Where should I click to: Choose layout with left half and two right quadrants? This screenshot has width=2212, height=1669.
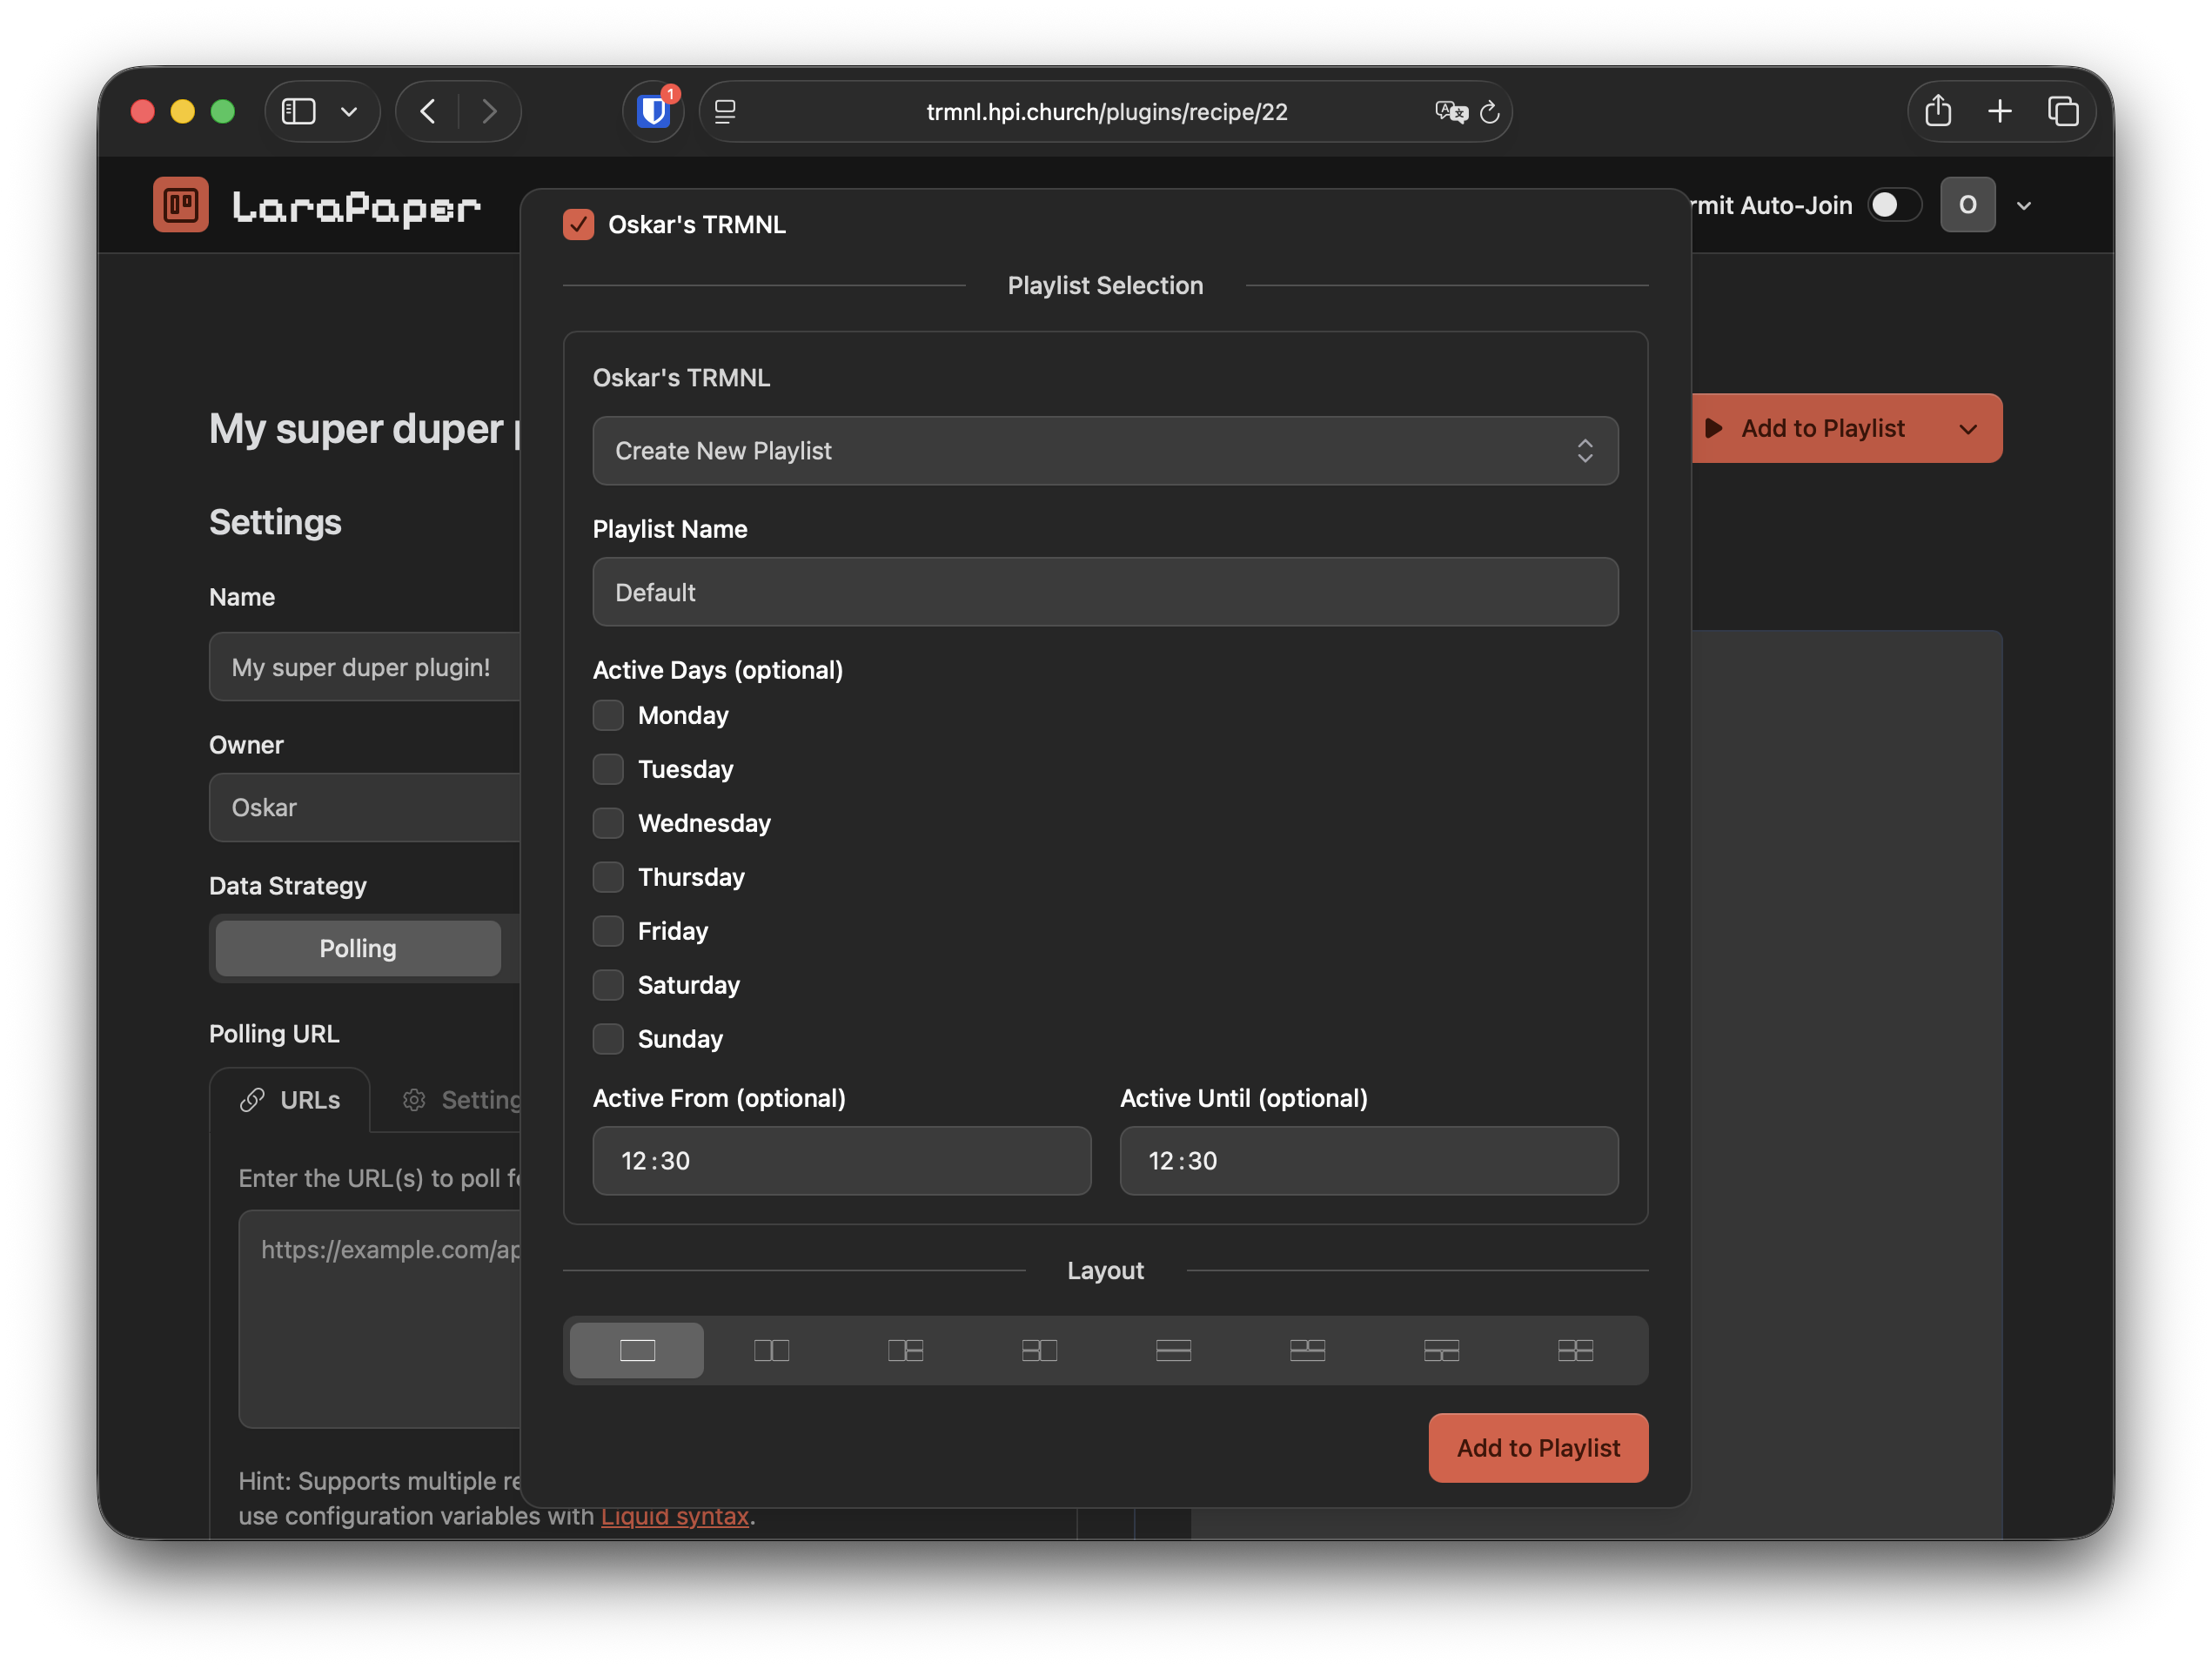coord(905,1350)
